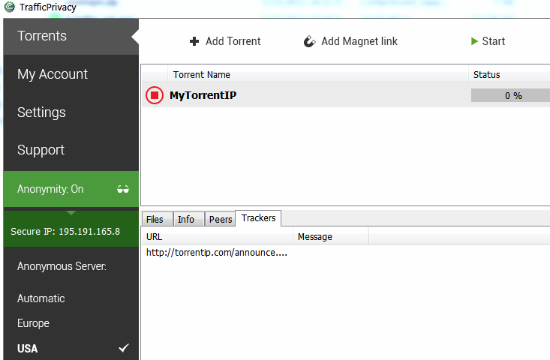Click the red stop icon beside MyTorrentIP

154,95
